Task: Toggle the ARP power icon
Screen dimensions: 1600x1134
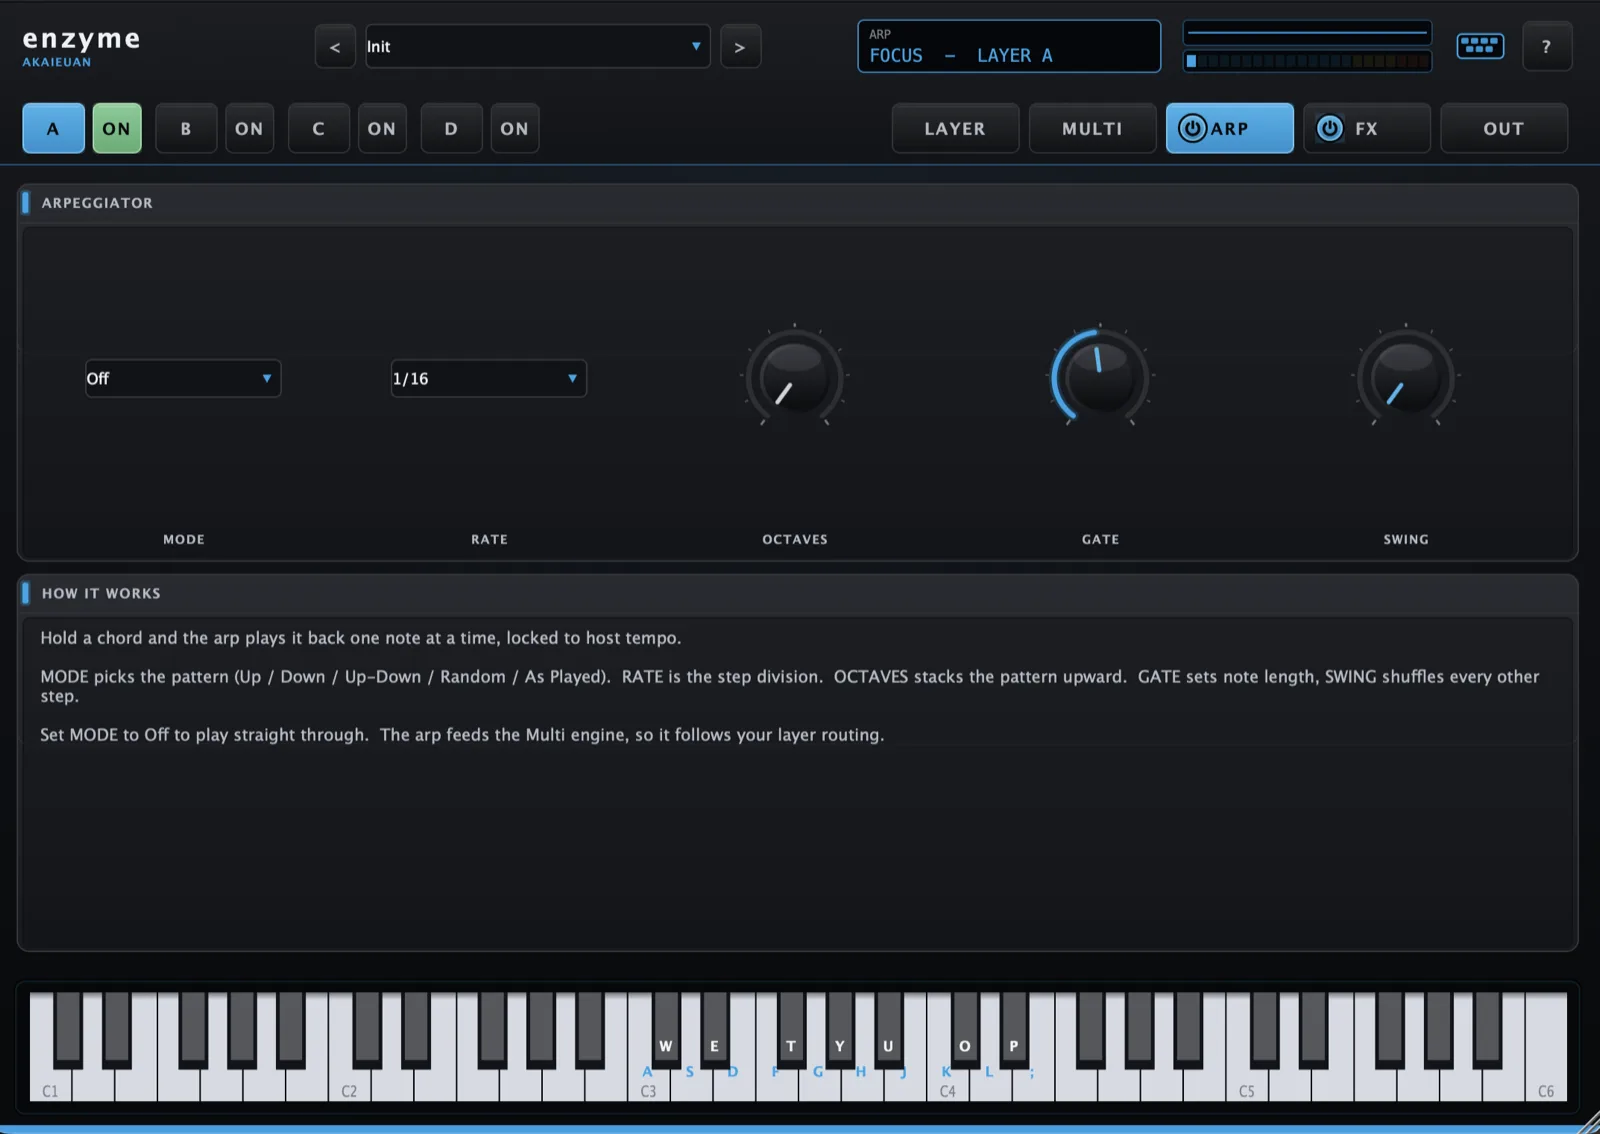Action: [x=1192, y=128]
